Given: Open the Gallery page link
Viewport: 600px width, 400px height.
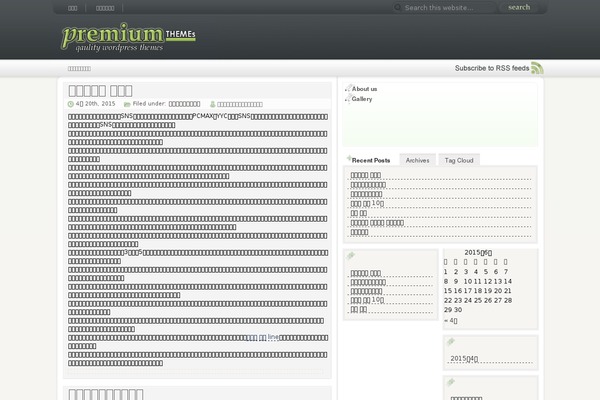Looking at the screenshot, I should point(362,99).
